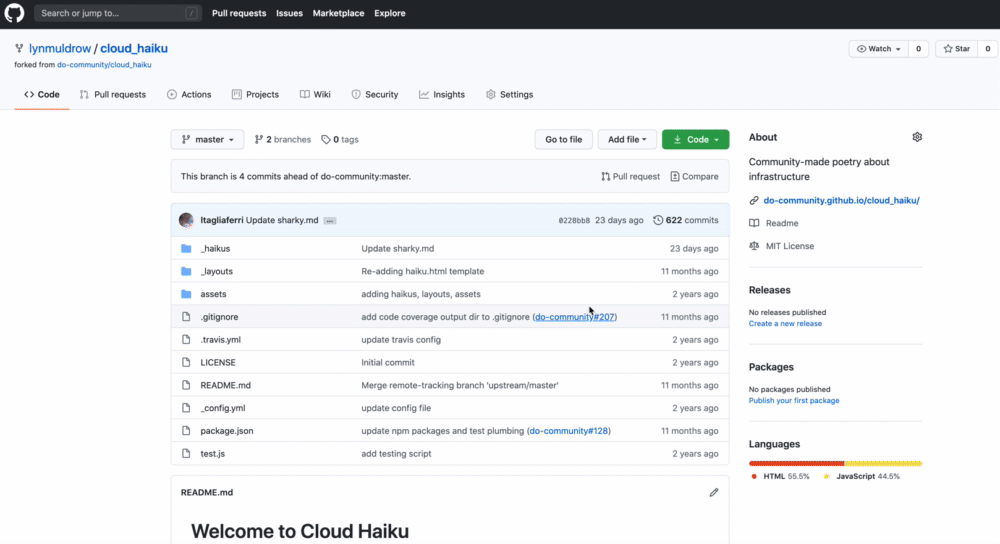Click the Readme book icon
The height and width of the screenshot is (544, 1000).
pos(754,223)
